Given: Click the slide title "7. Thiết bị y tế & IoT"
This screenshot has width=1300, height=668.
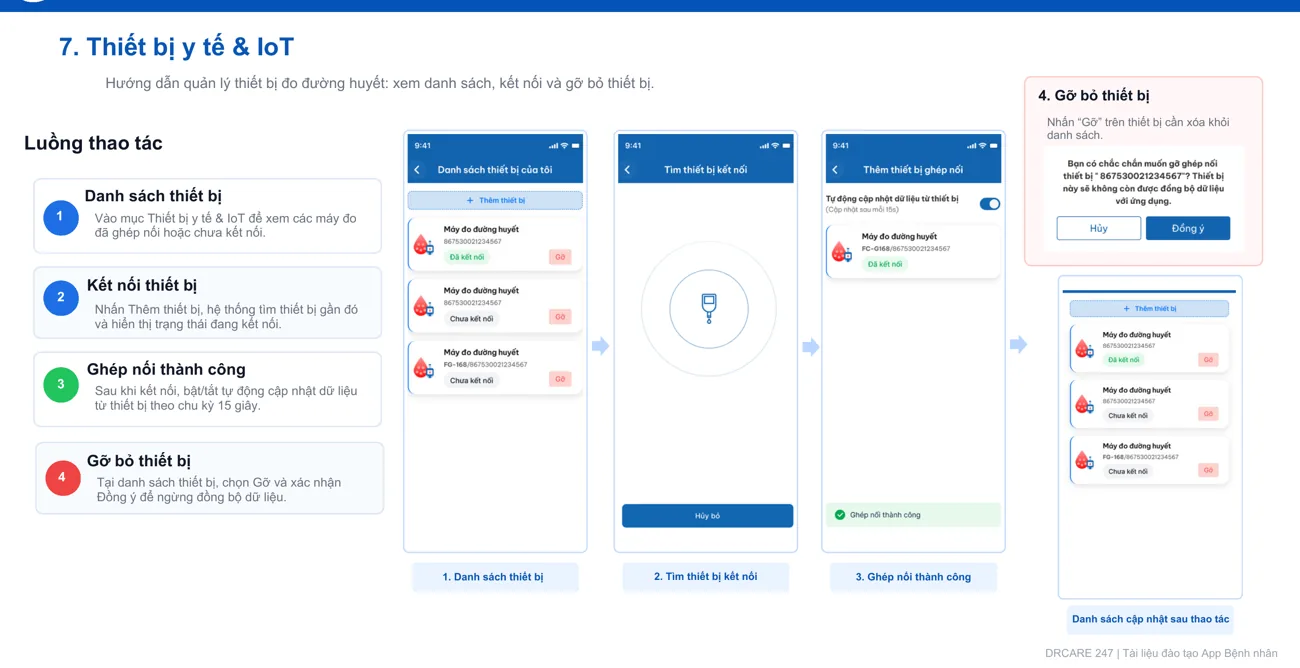Looking at the screenshot, I should pos(176,47).
